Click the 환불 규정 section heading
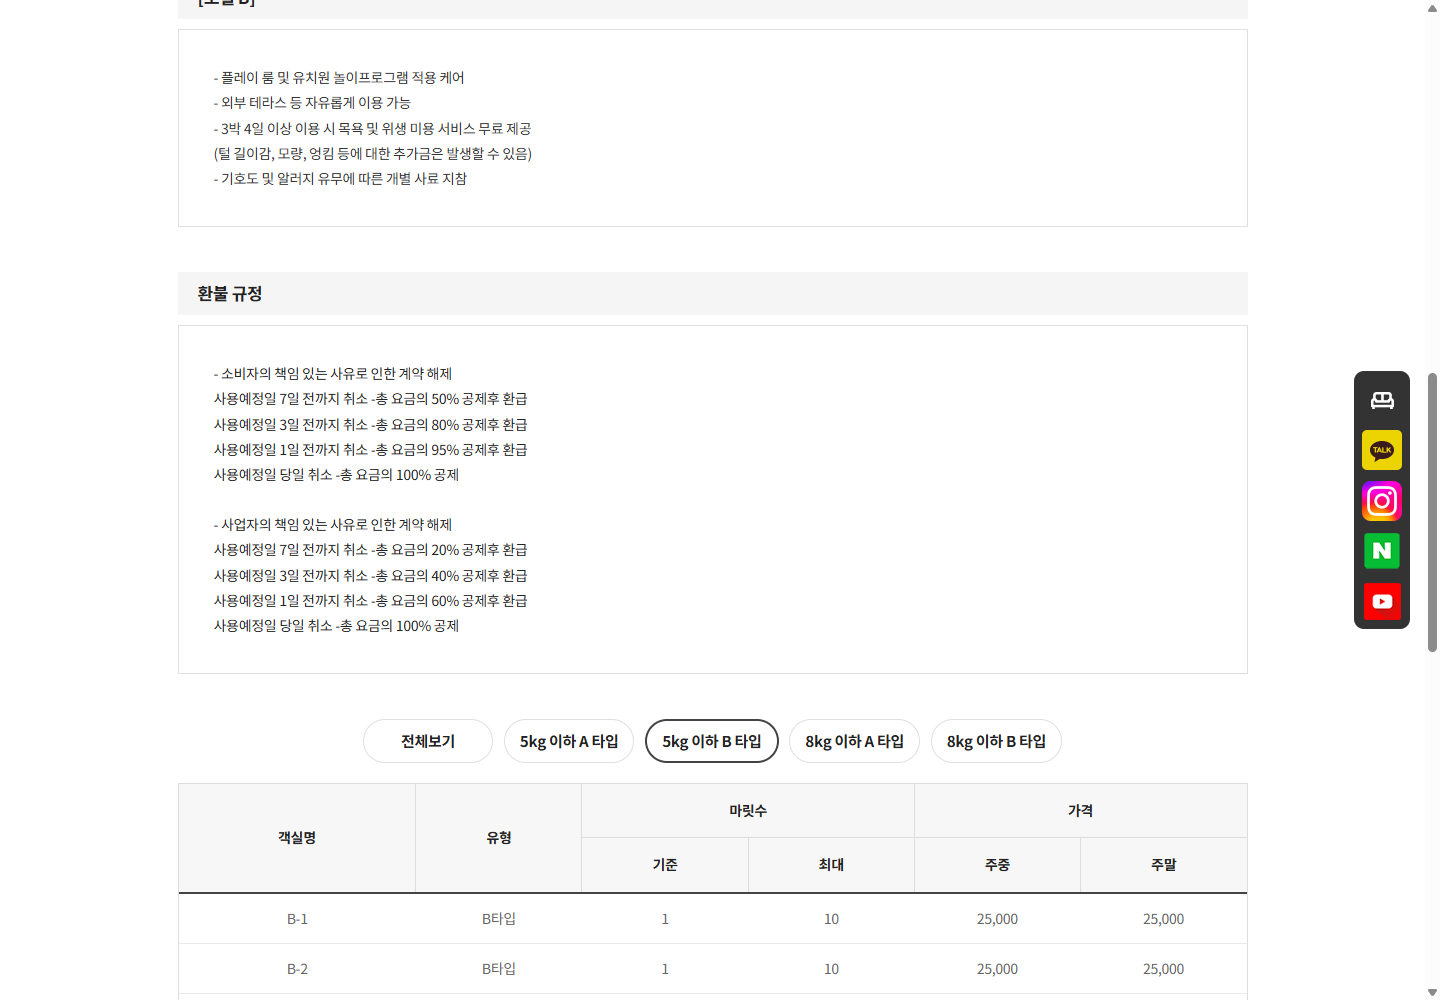The image size is (1440, 1000). click(x=230, y=294)
